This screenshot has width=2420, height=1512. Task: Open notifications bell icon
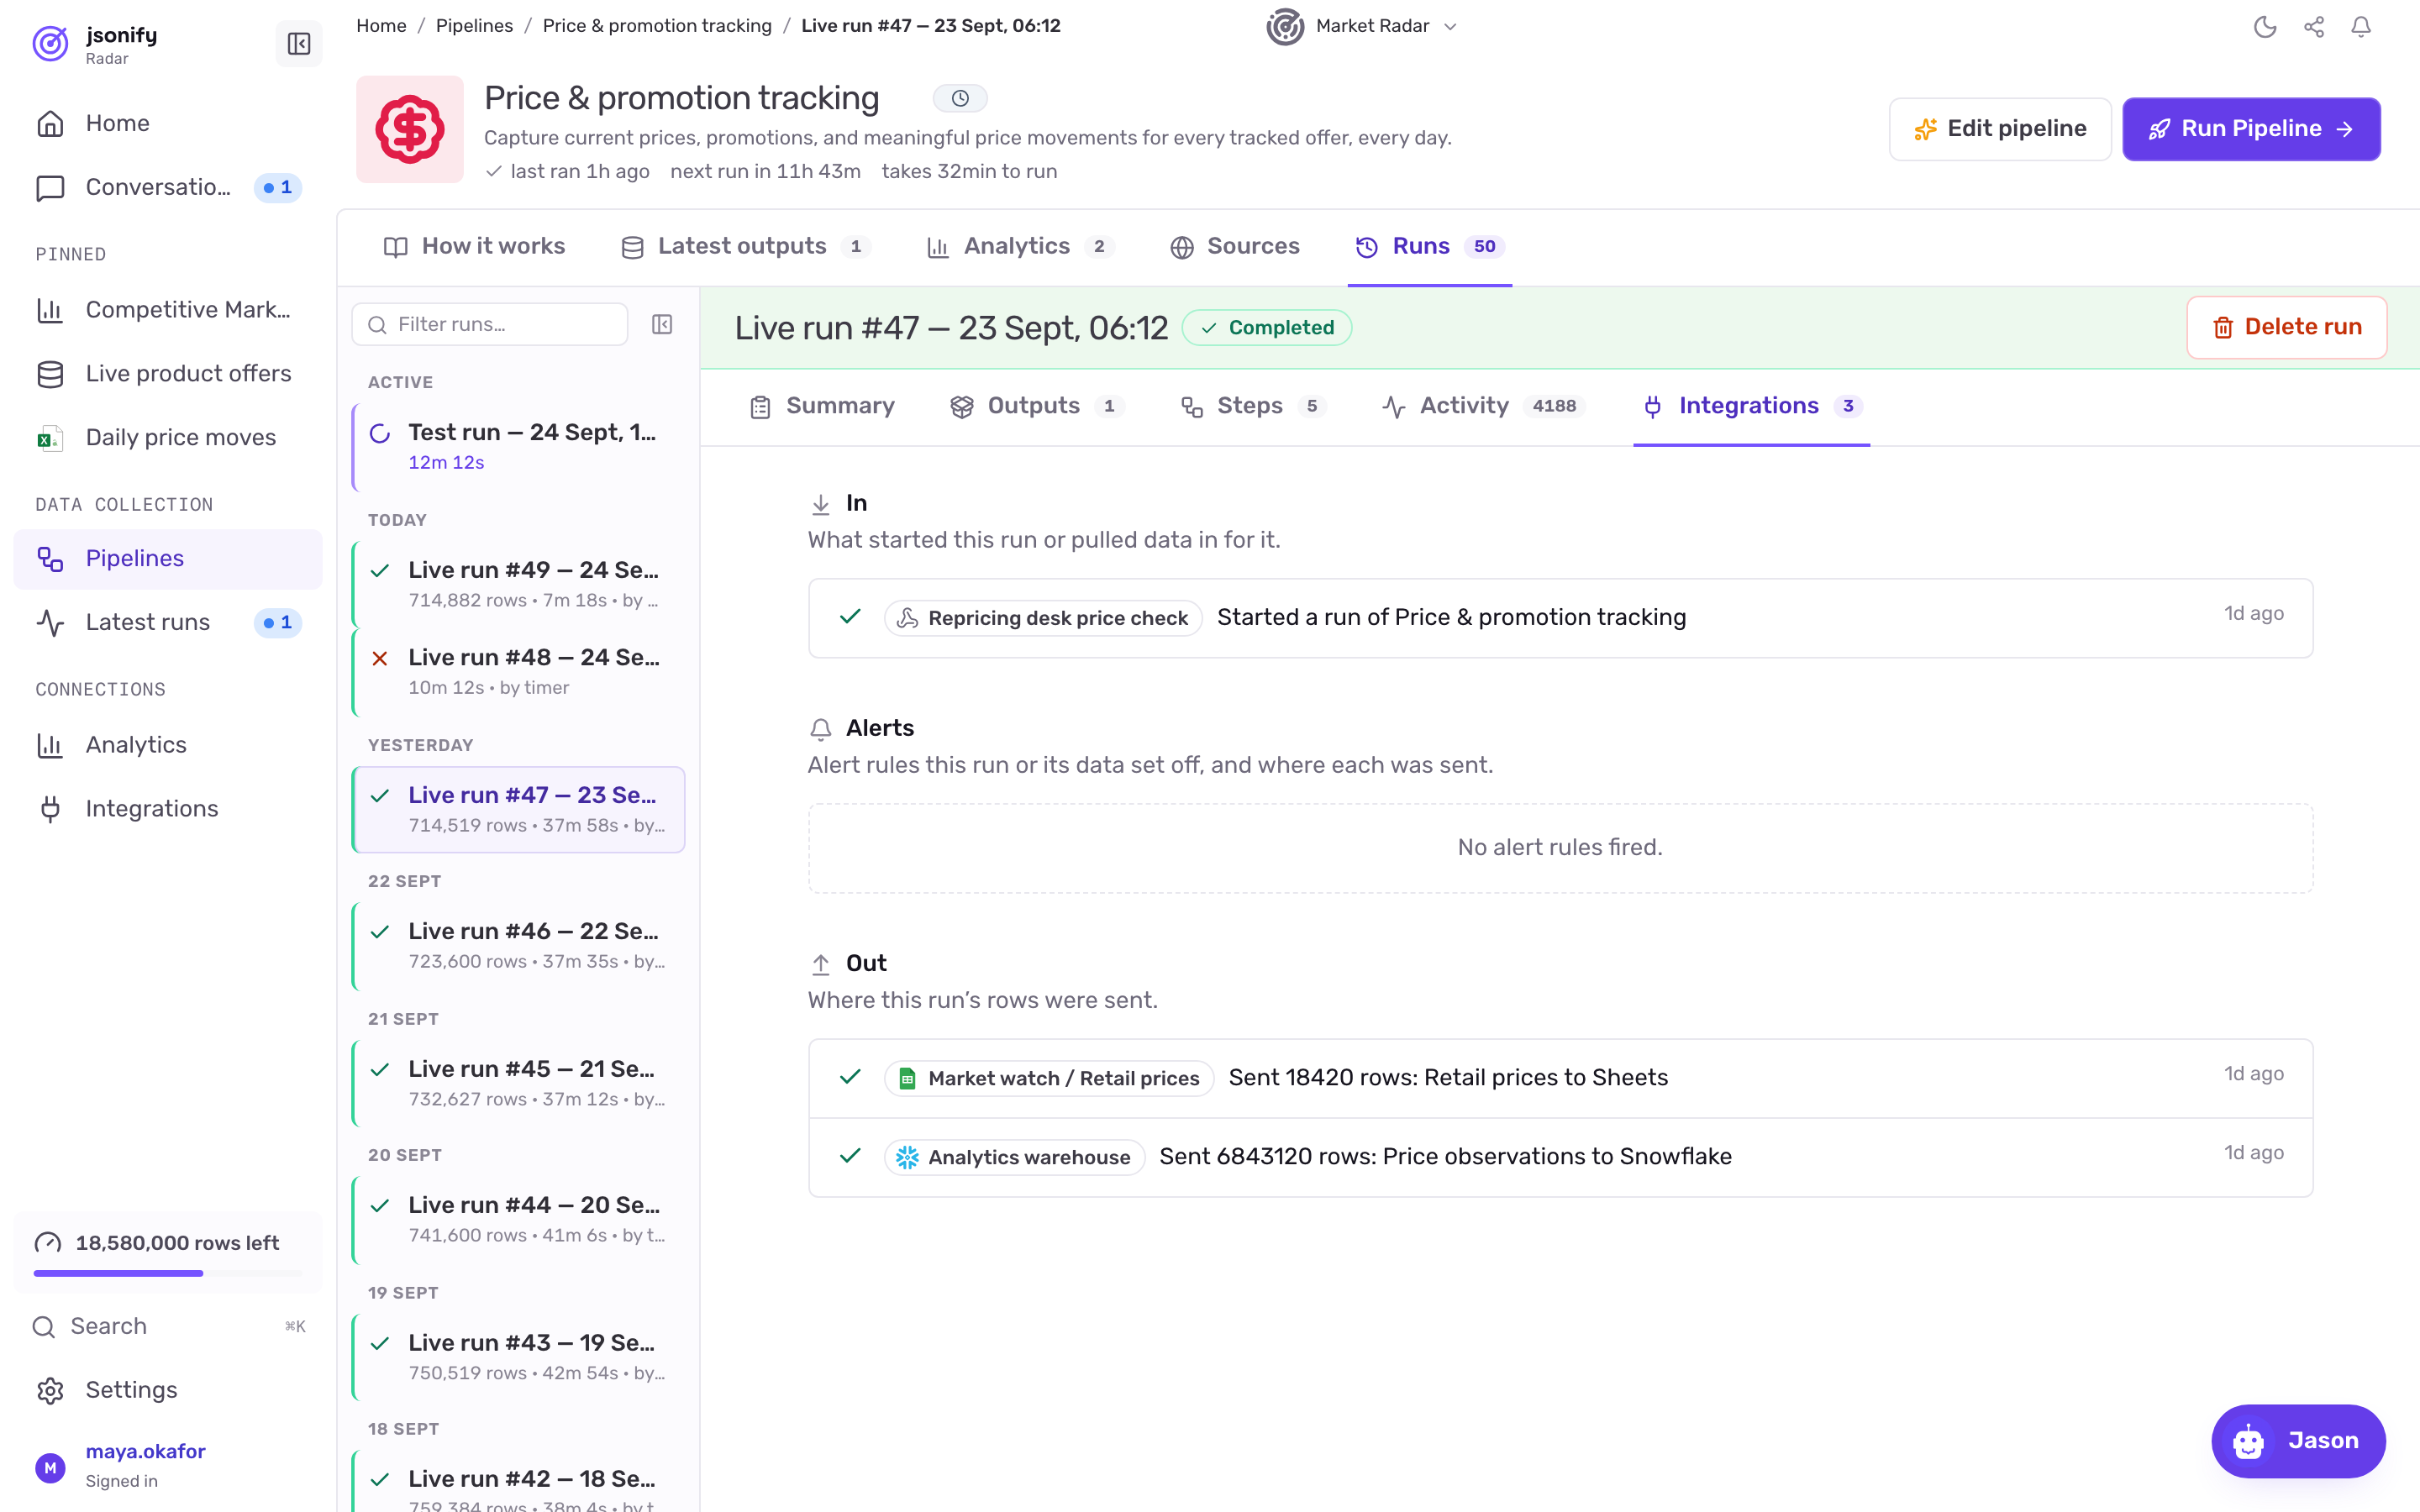pos(2361,27)
